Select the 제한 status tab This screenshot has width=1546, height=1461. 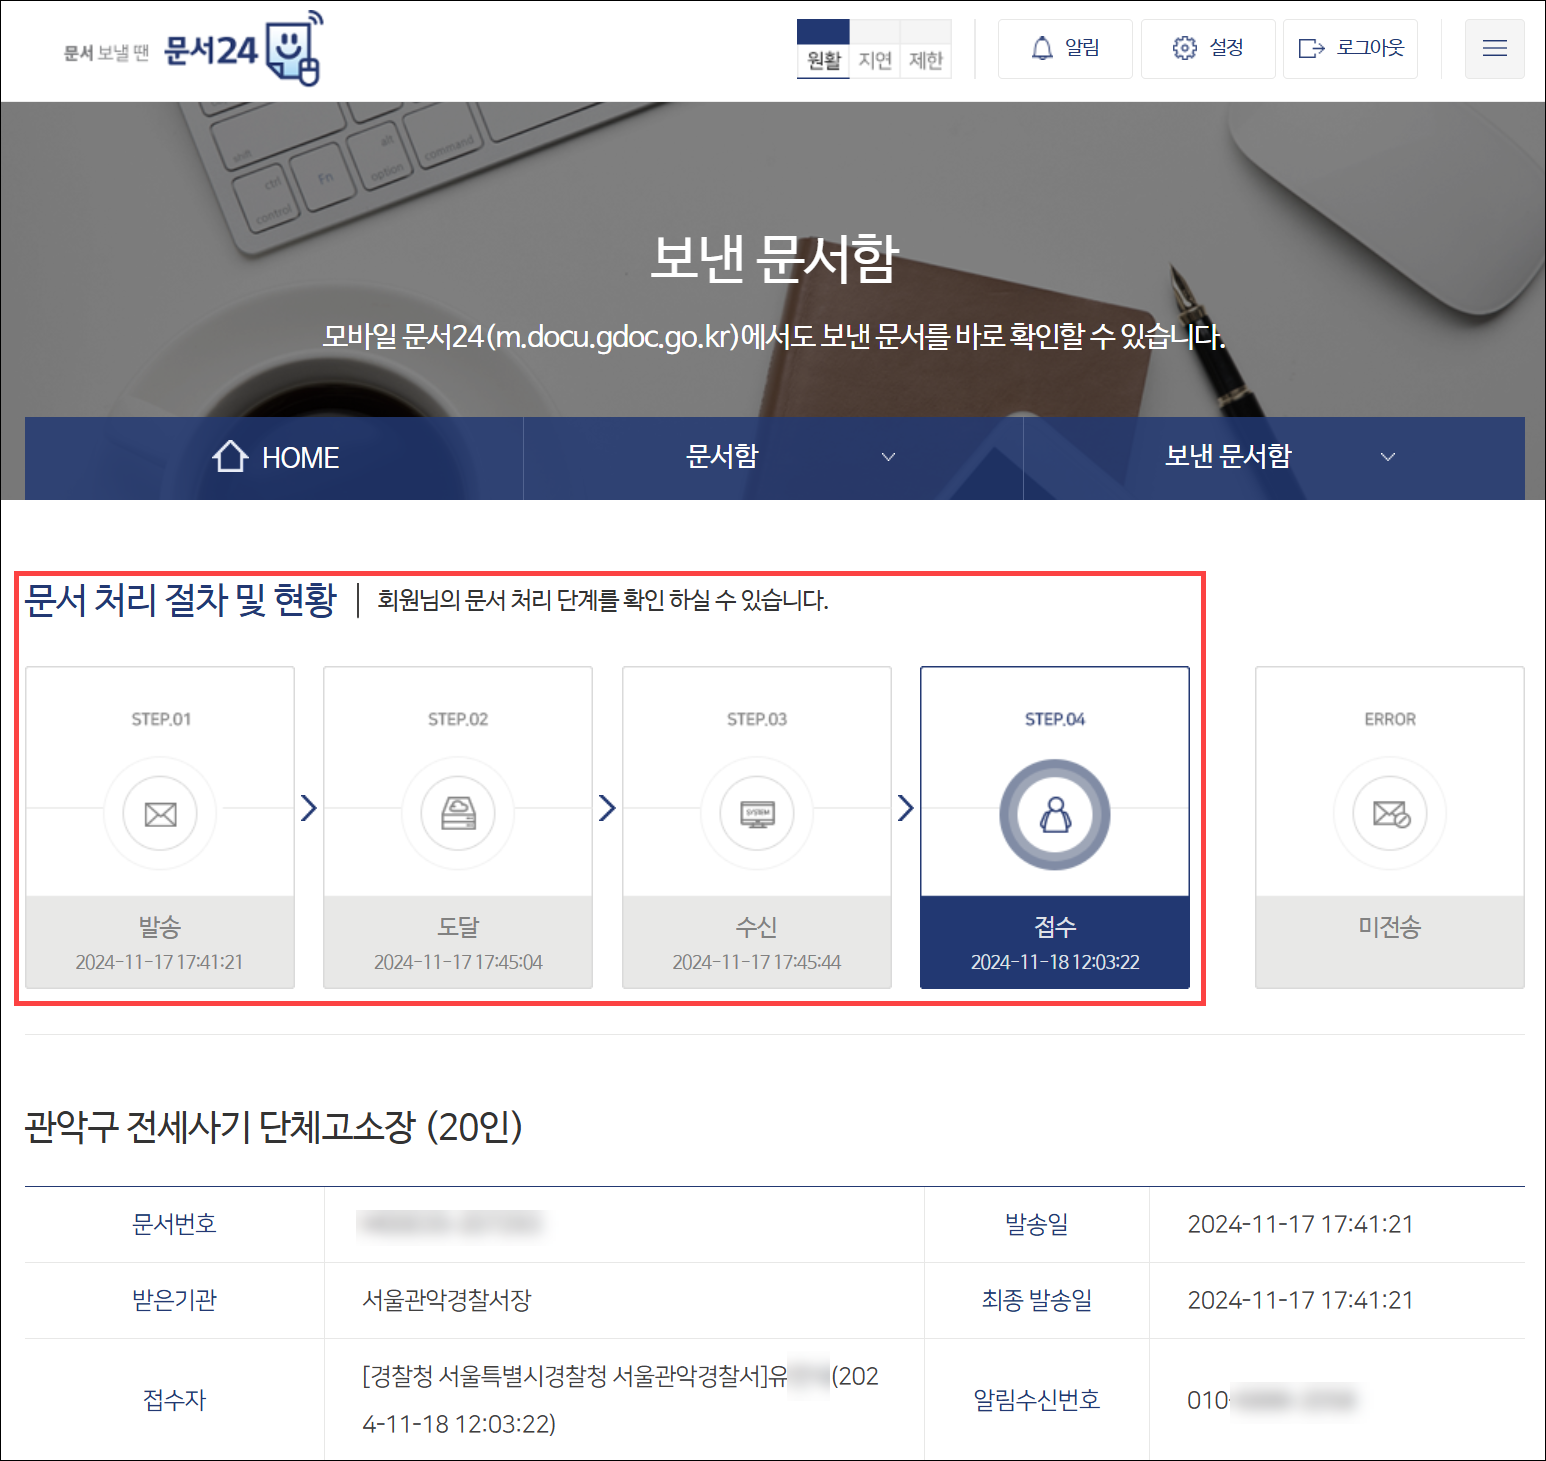(x=926, y=49)
